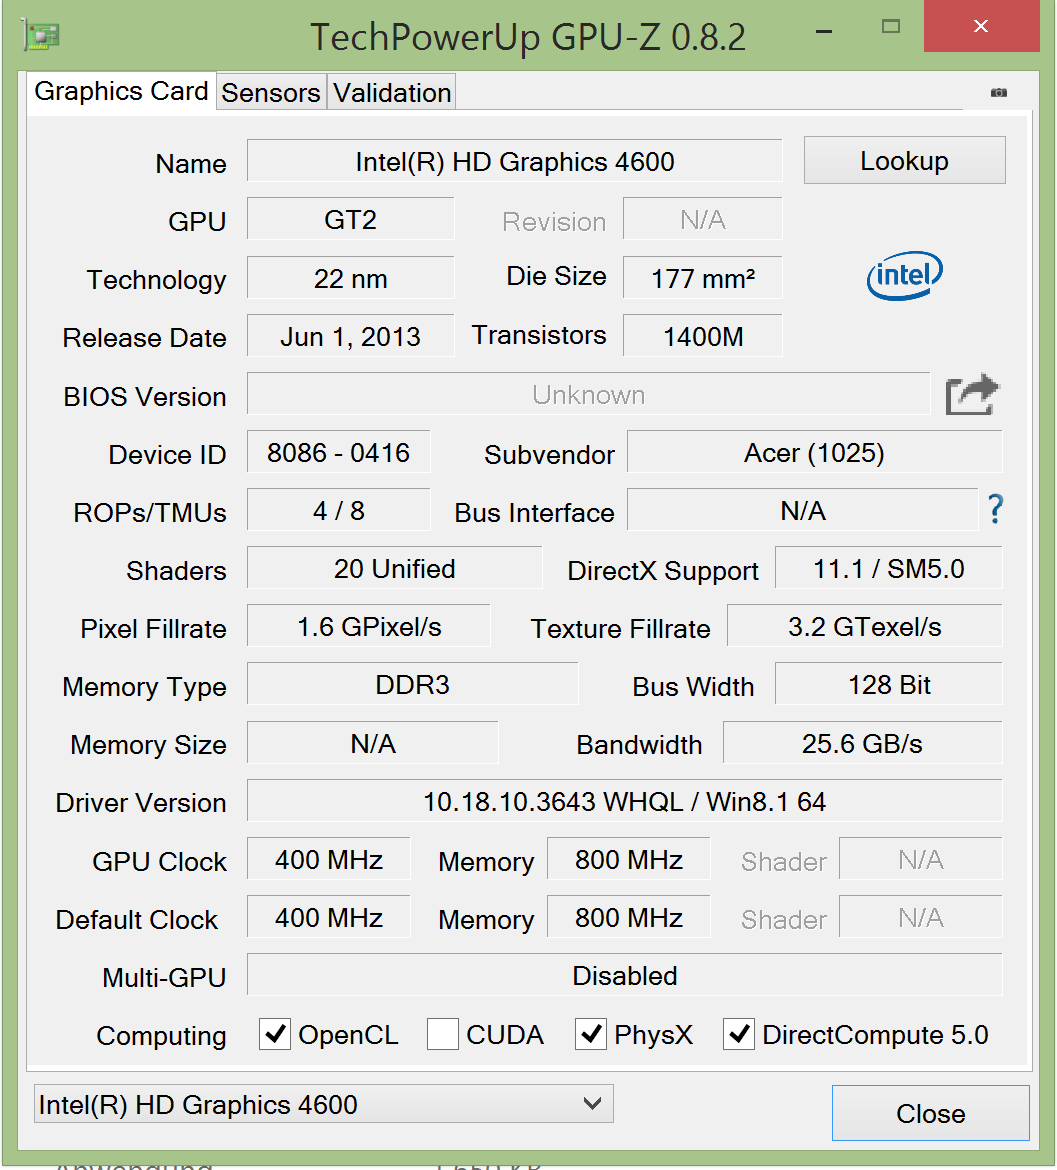Click the Driver Version field
The width and height of the screenshot is (1057, 1170).
coord(624,802)
